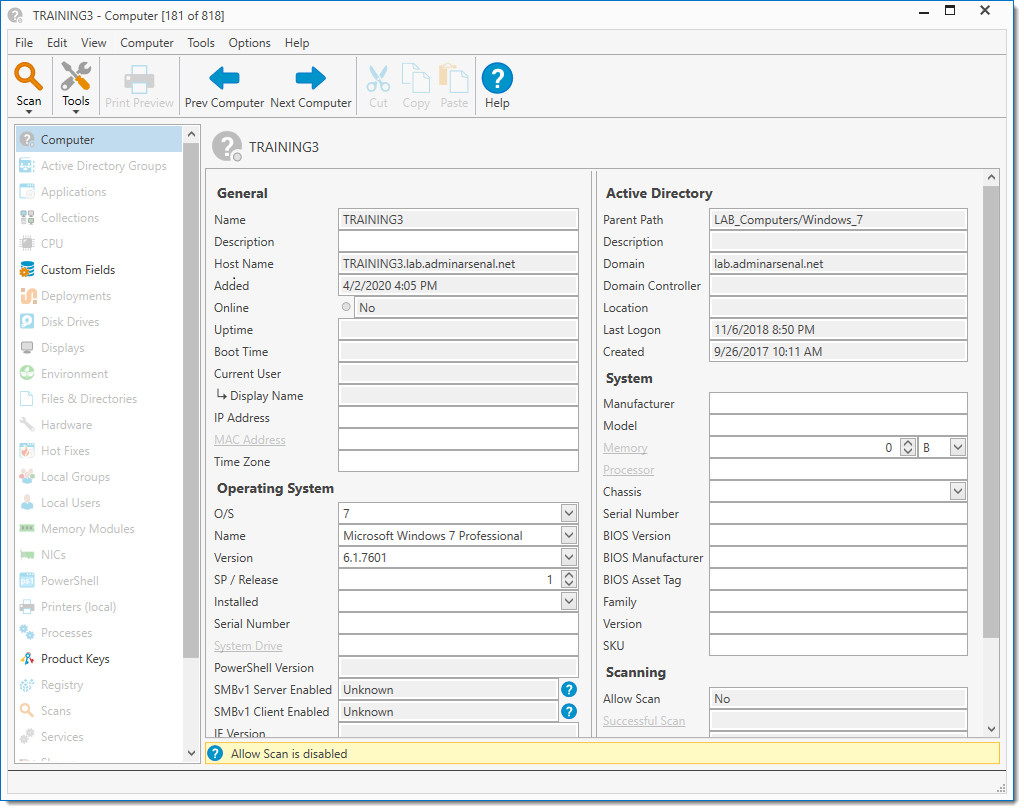Viewport: 1024px width, 811px height.
Task: Open the Computer menu in menu bar
Action: (147, 43)
